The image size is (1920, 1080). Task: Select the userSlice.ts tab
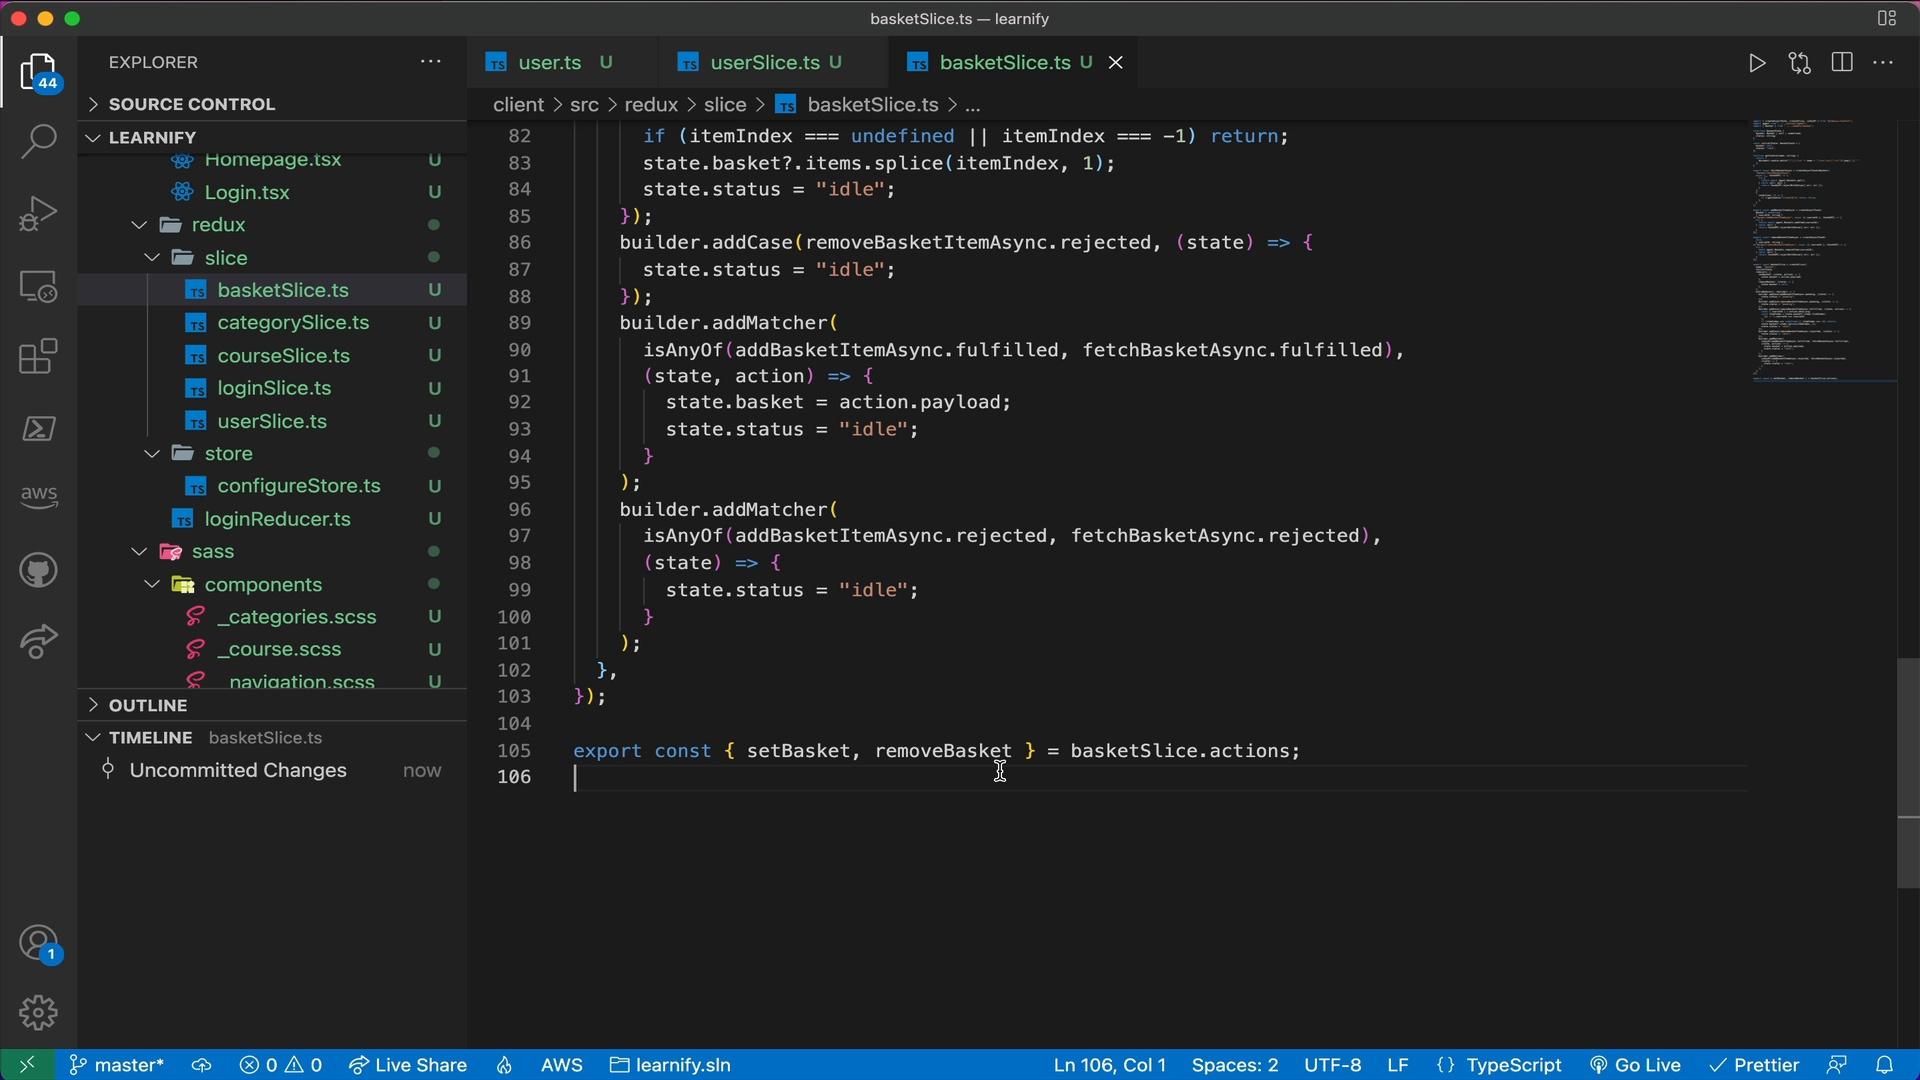tap(764, 61)
